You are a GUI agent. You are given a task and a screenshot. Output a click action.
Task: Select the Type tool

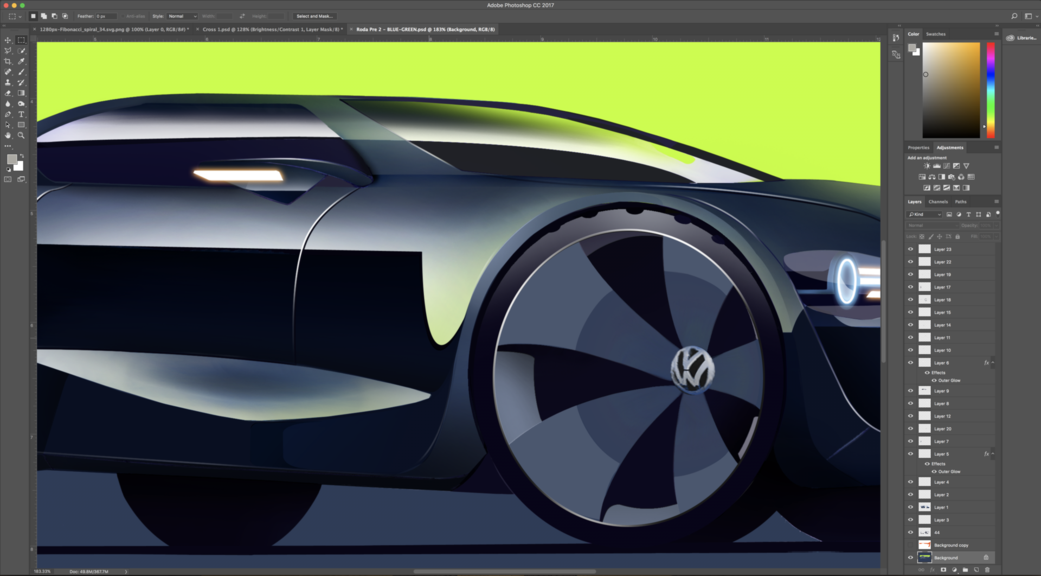tap(21, 114)
